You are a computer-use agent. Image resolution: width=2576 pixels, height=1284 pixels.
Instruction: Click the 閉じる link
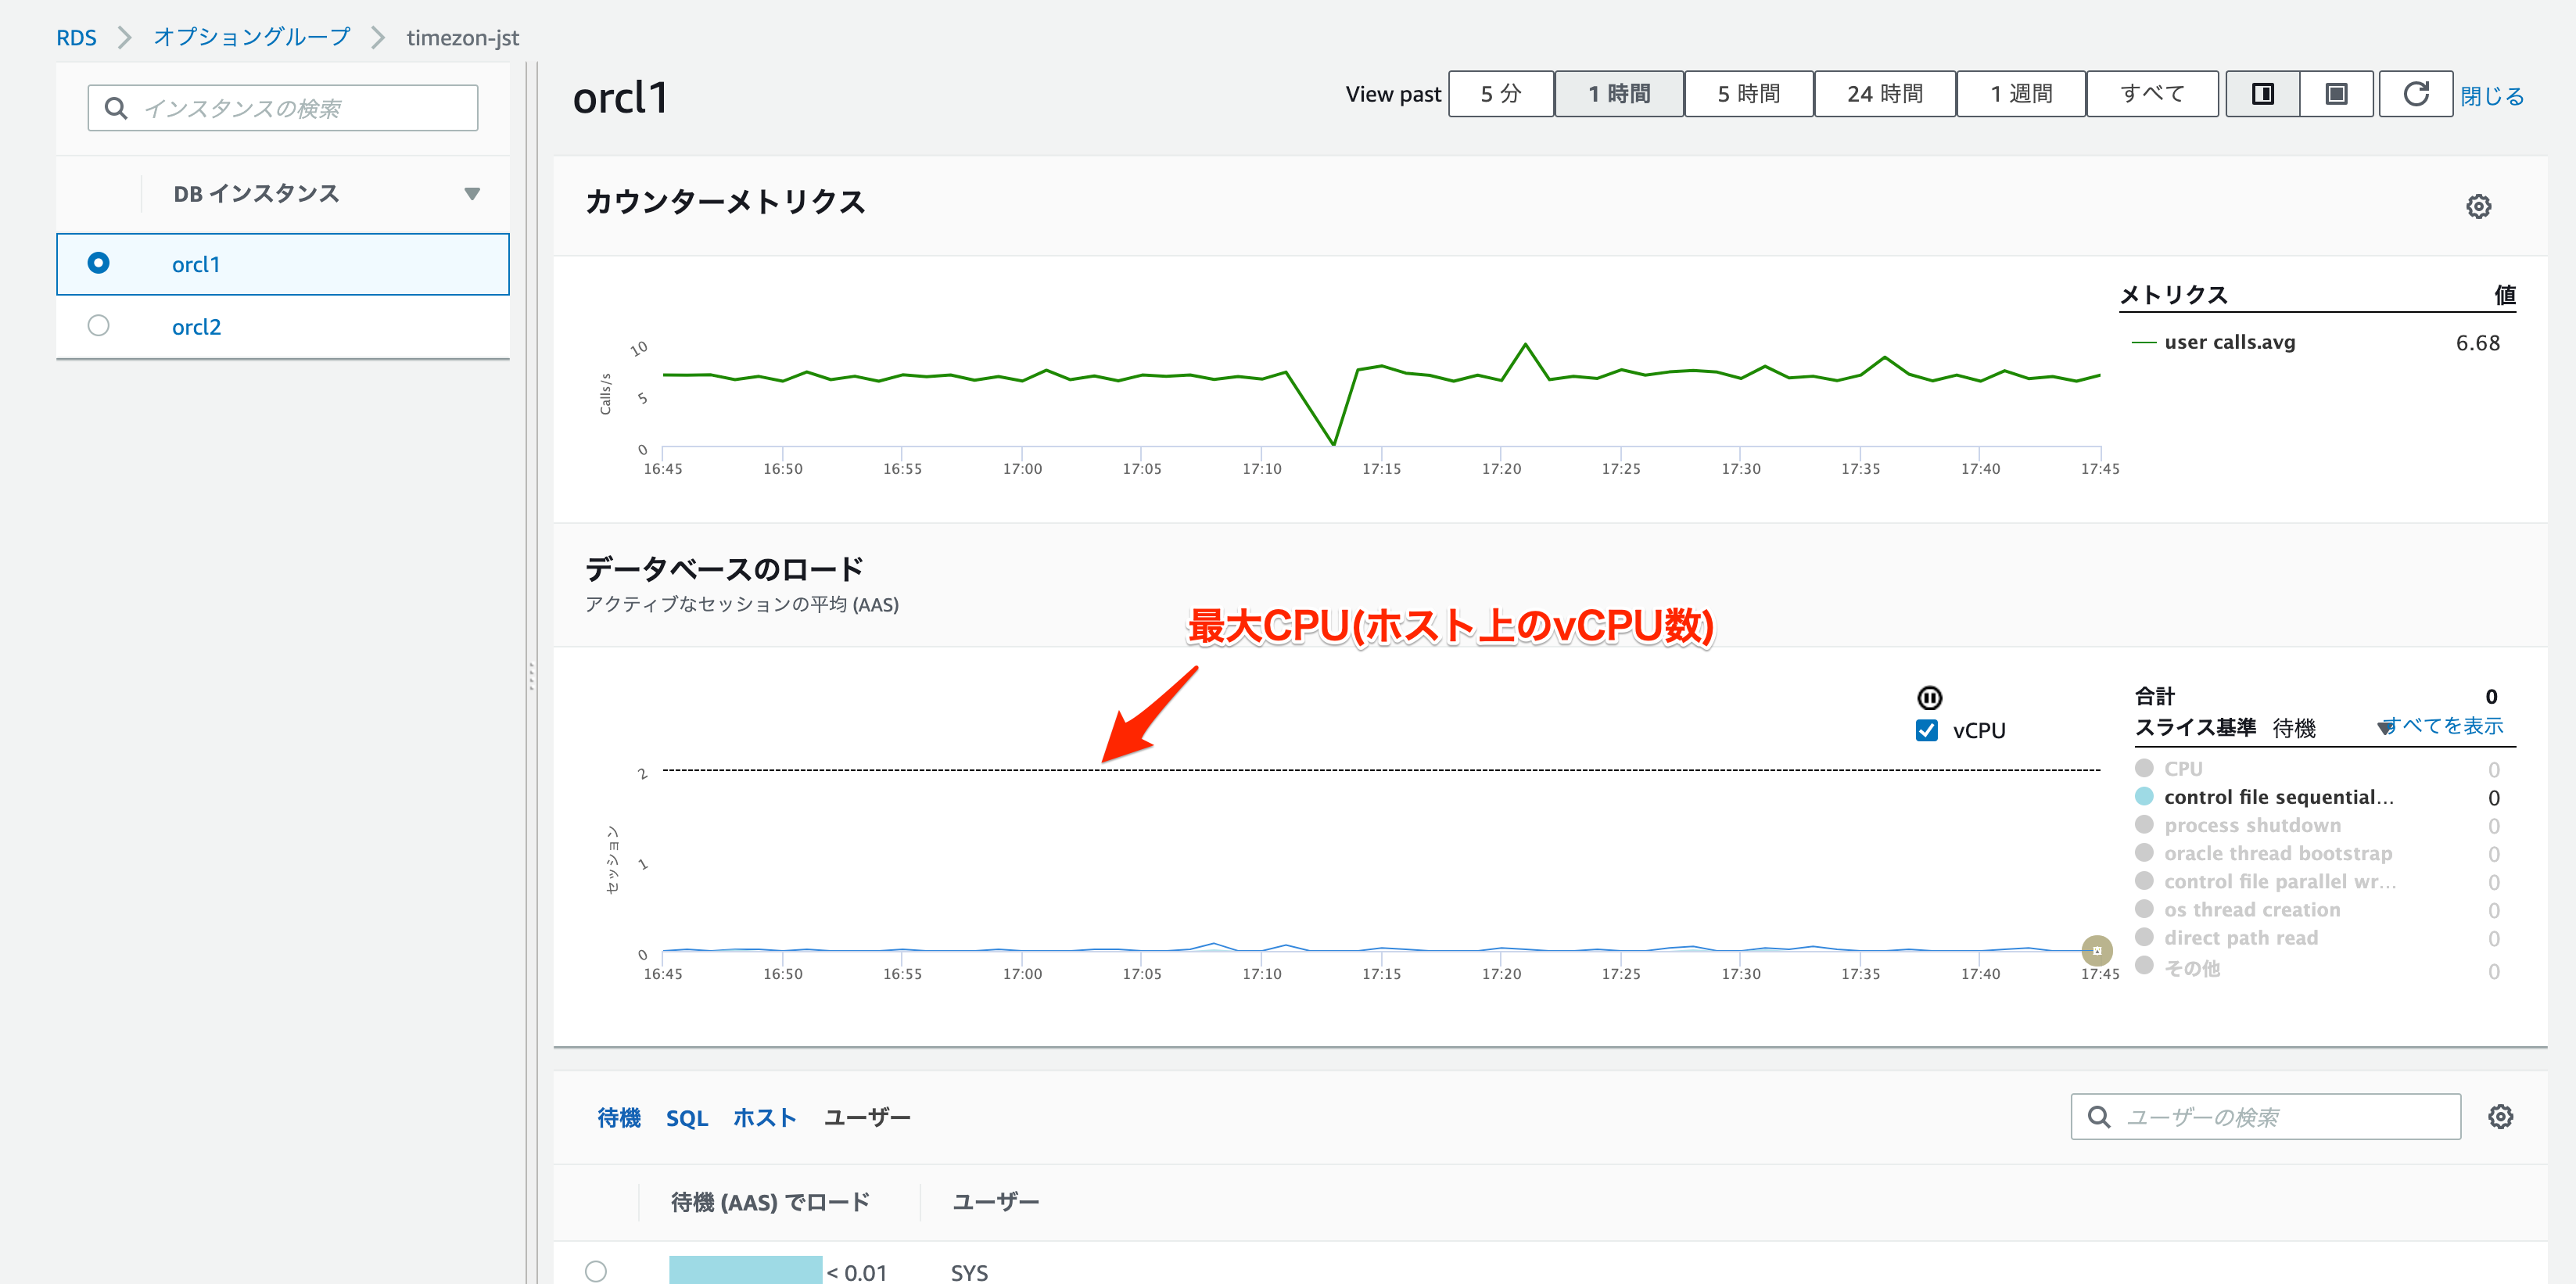coord(2492,96)
